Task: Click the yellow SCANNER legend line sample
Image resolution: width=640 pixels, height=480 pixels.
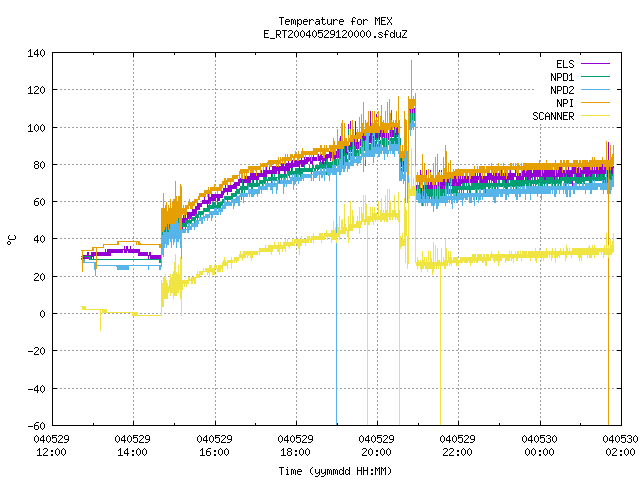Action: 595,116
